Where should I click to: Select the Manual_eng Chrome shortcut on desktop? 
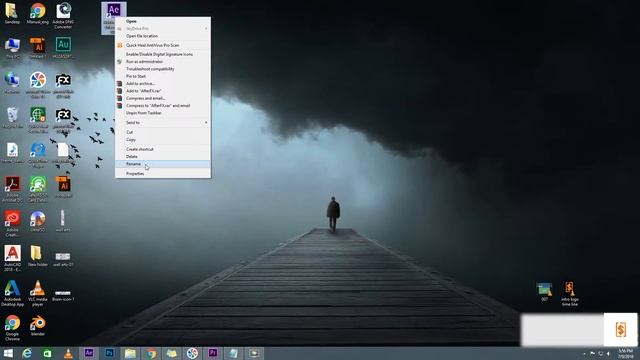pyautogui.click(x=38, y=13)
